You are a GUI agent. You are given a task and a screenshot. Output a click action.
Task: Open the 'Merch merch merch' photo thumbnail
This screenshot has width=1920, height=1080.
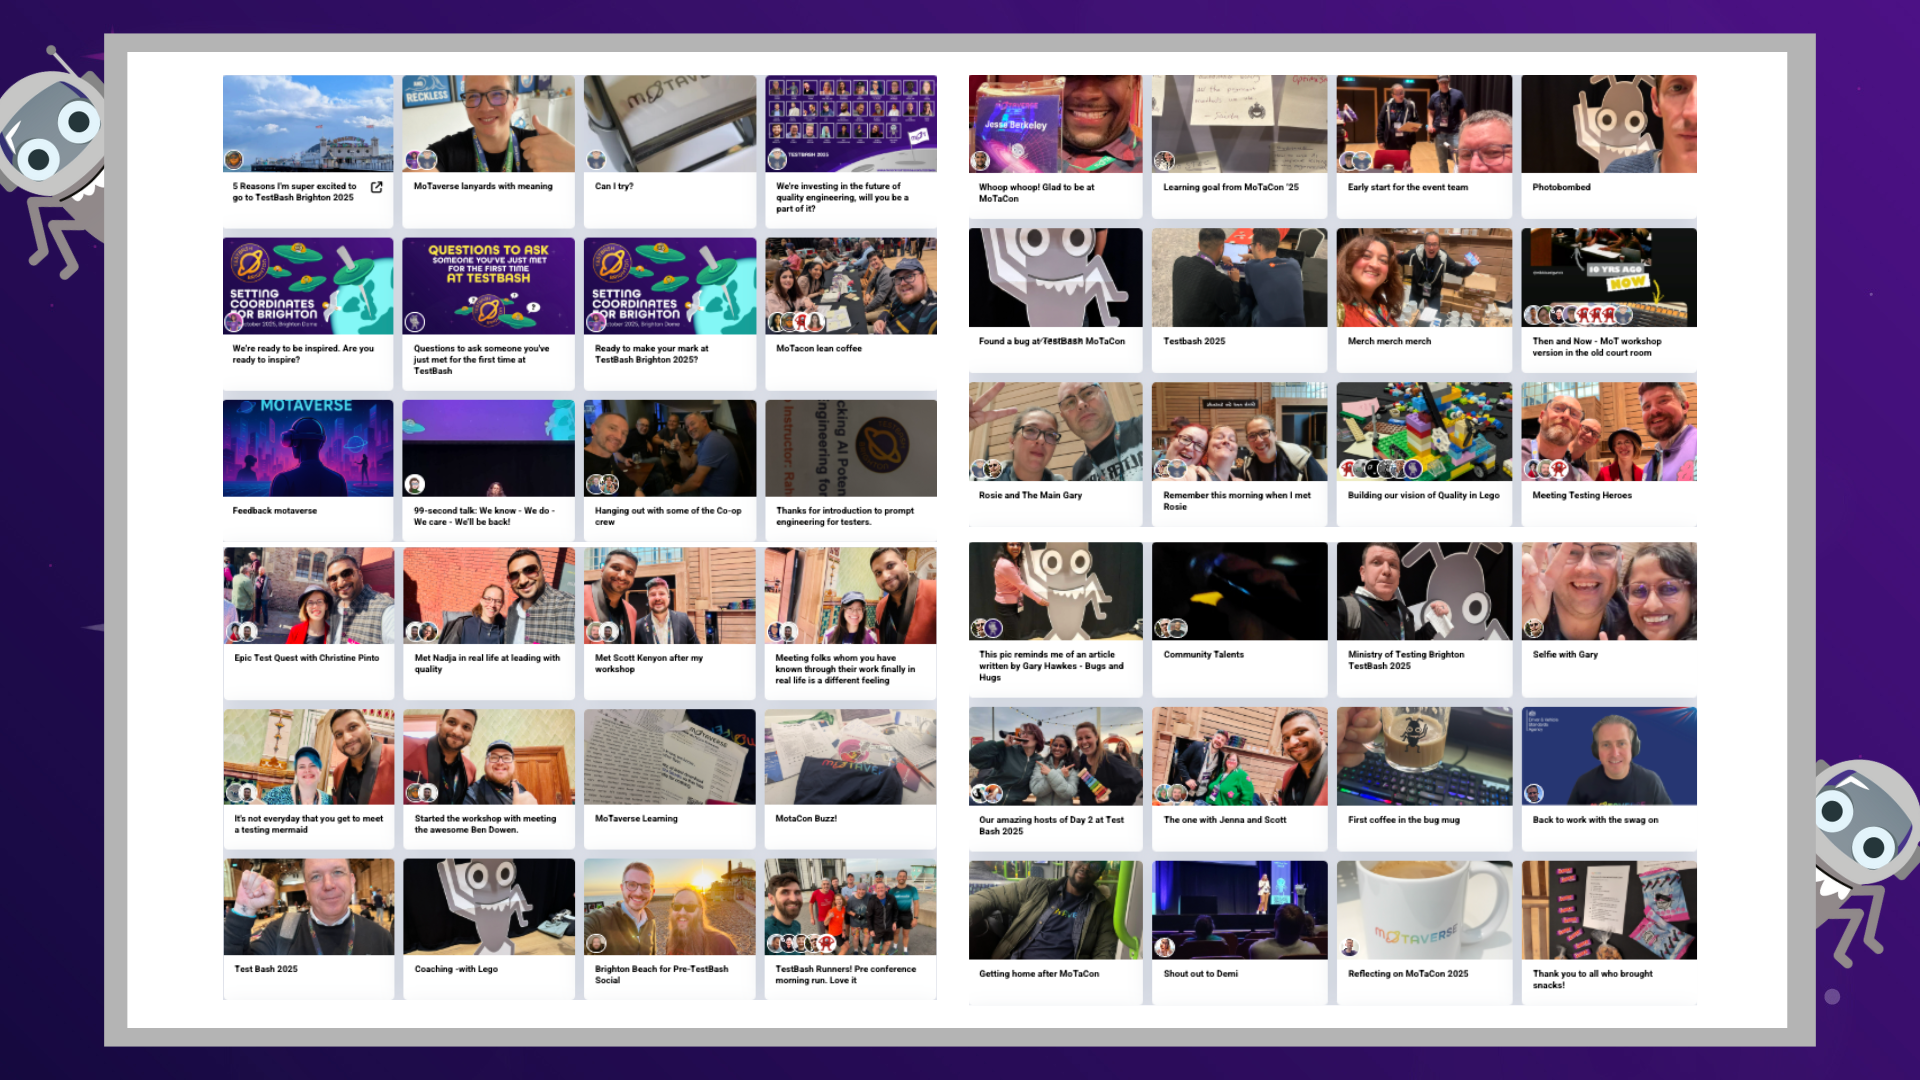click(1424, 277)
